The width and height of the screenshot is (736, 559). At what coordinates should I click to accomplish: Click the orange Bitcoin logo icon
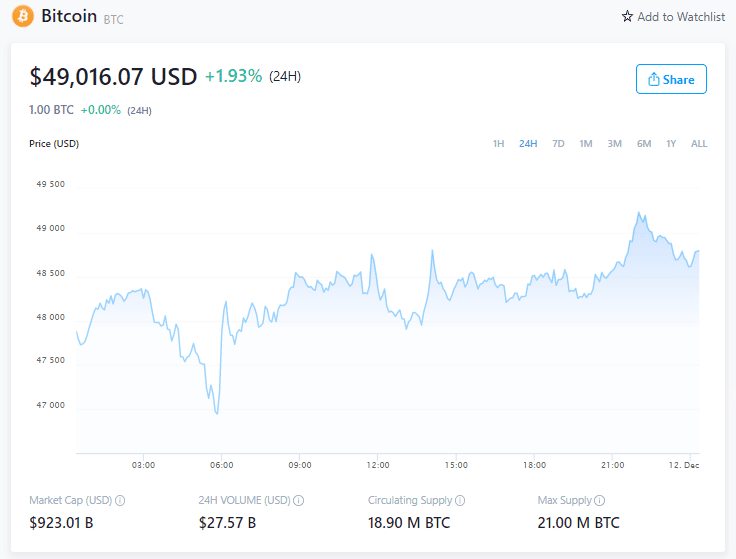[23, 16]
